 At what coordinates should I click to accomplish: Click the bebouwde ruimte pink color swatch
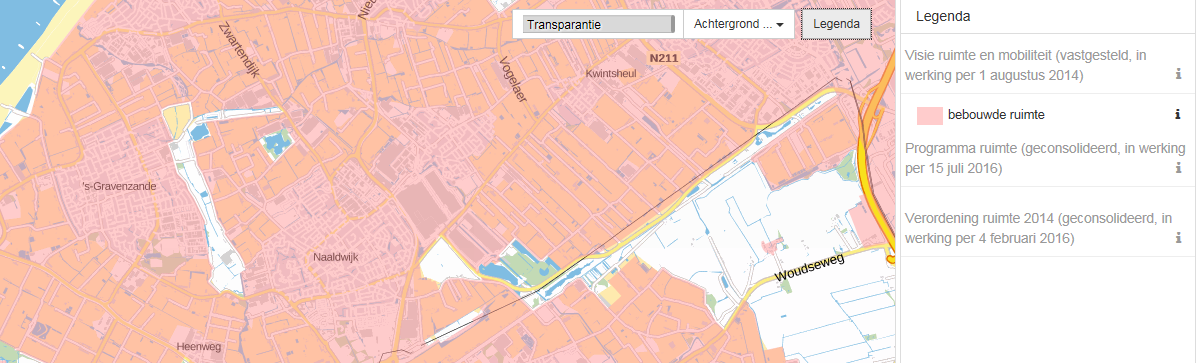point(930,115)
